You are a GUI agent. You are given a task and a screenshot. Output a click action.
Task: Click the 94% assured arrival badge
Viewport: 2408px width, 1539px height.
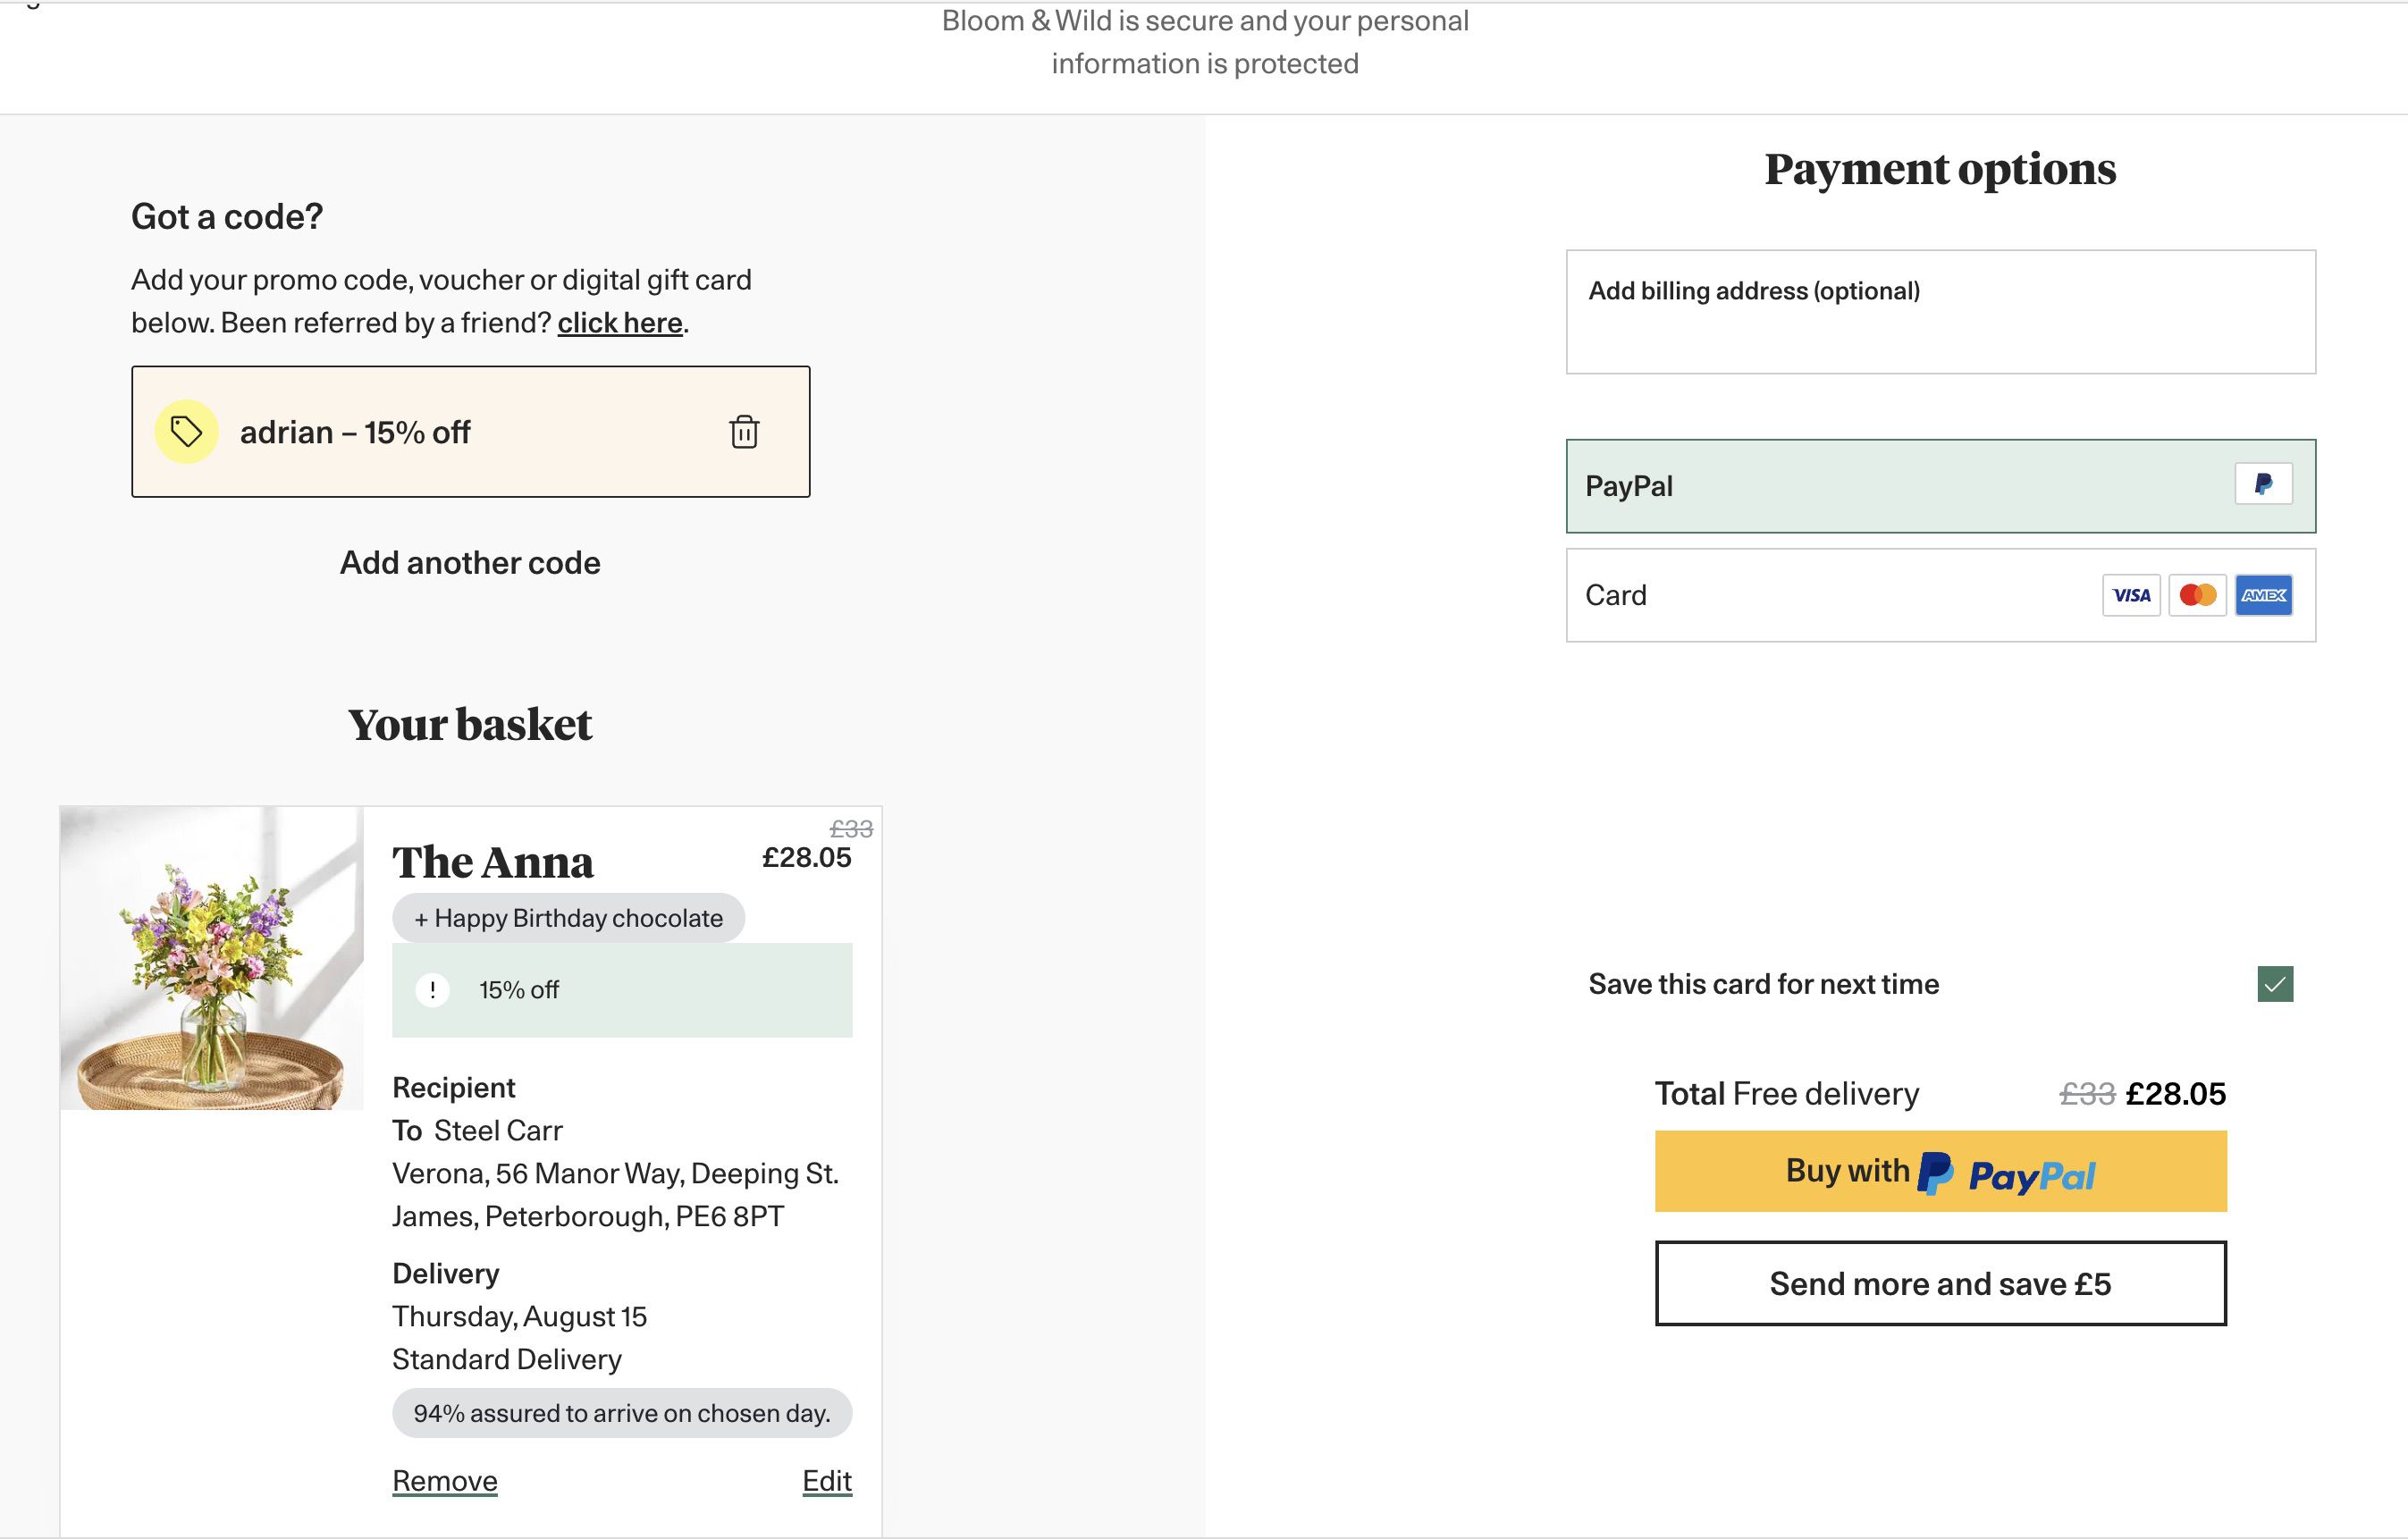[x=622, y=1413]
